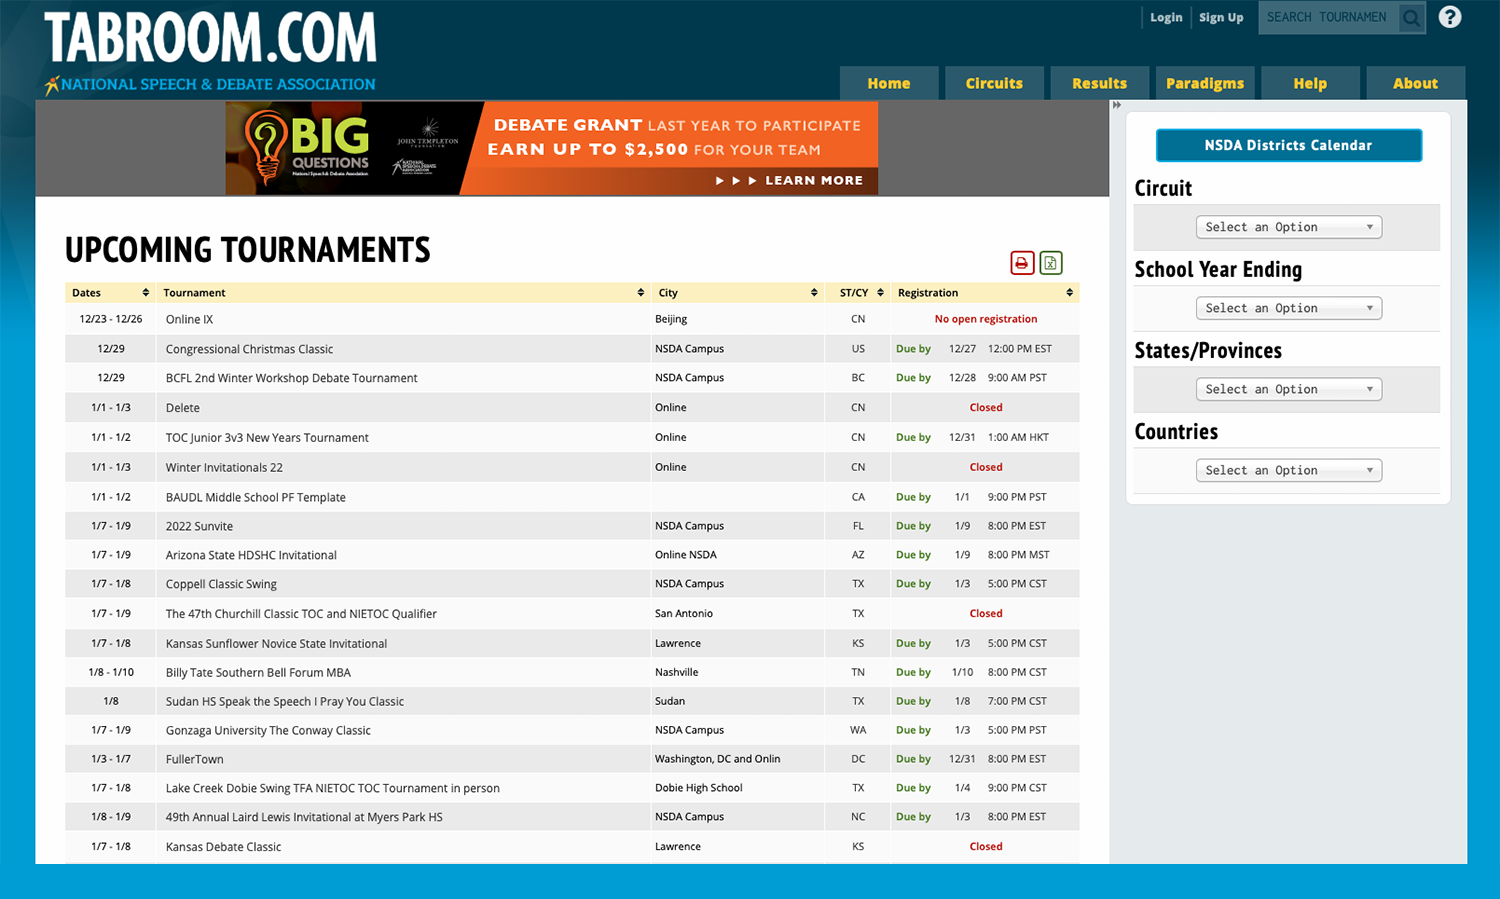Open the About tab
The width and height of the screenshot is (1500, 899).
tap(1415, 83)
